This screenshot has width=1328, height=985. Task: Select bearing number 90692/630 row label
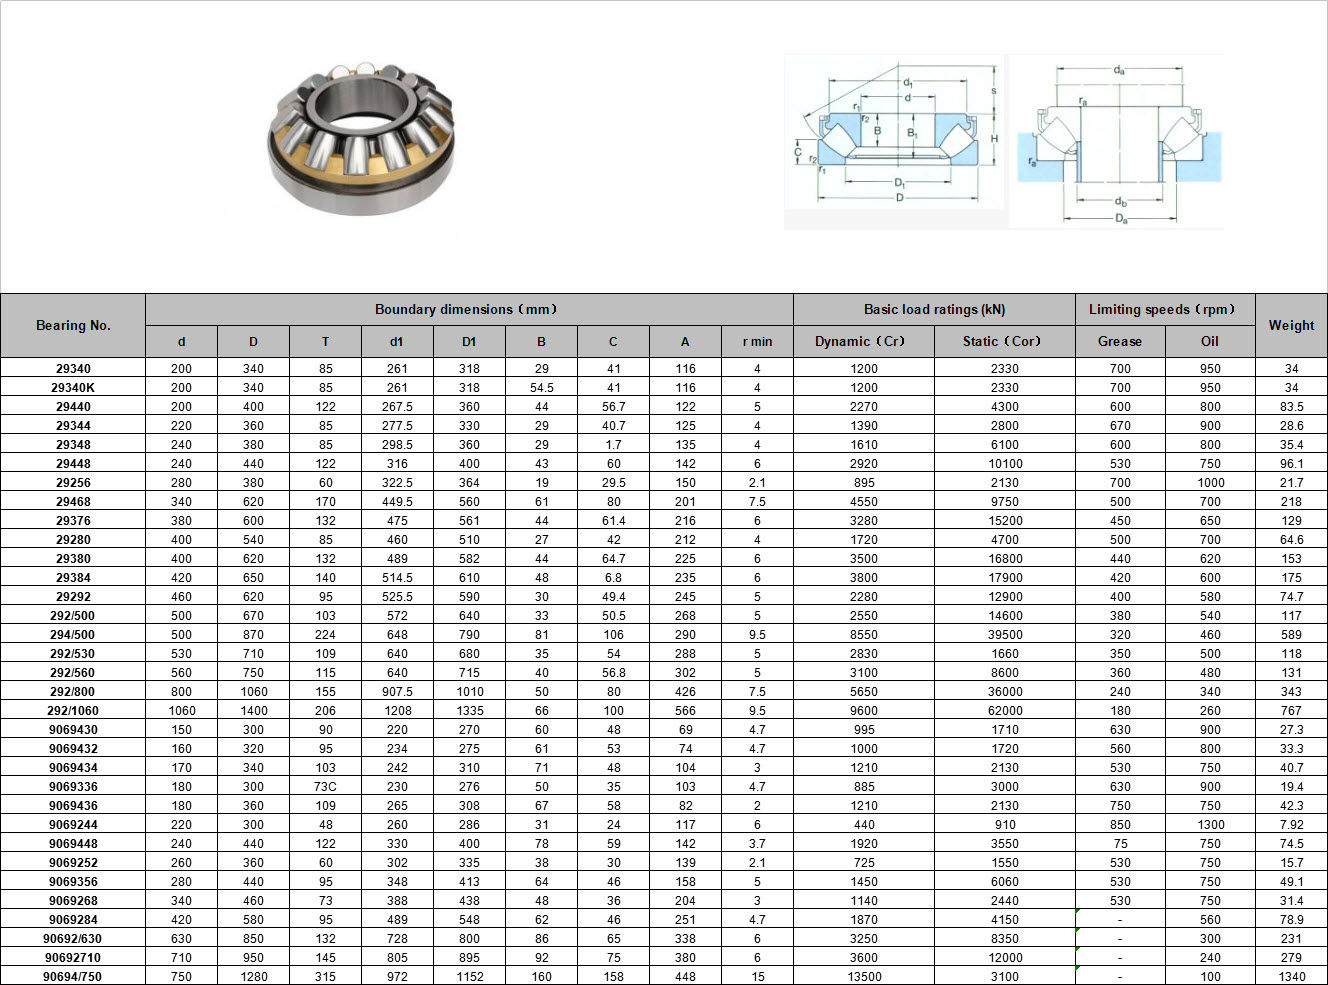pos(73,939)
